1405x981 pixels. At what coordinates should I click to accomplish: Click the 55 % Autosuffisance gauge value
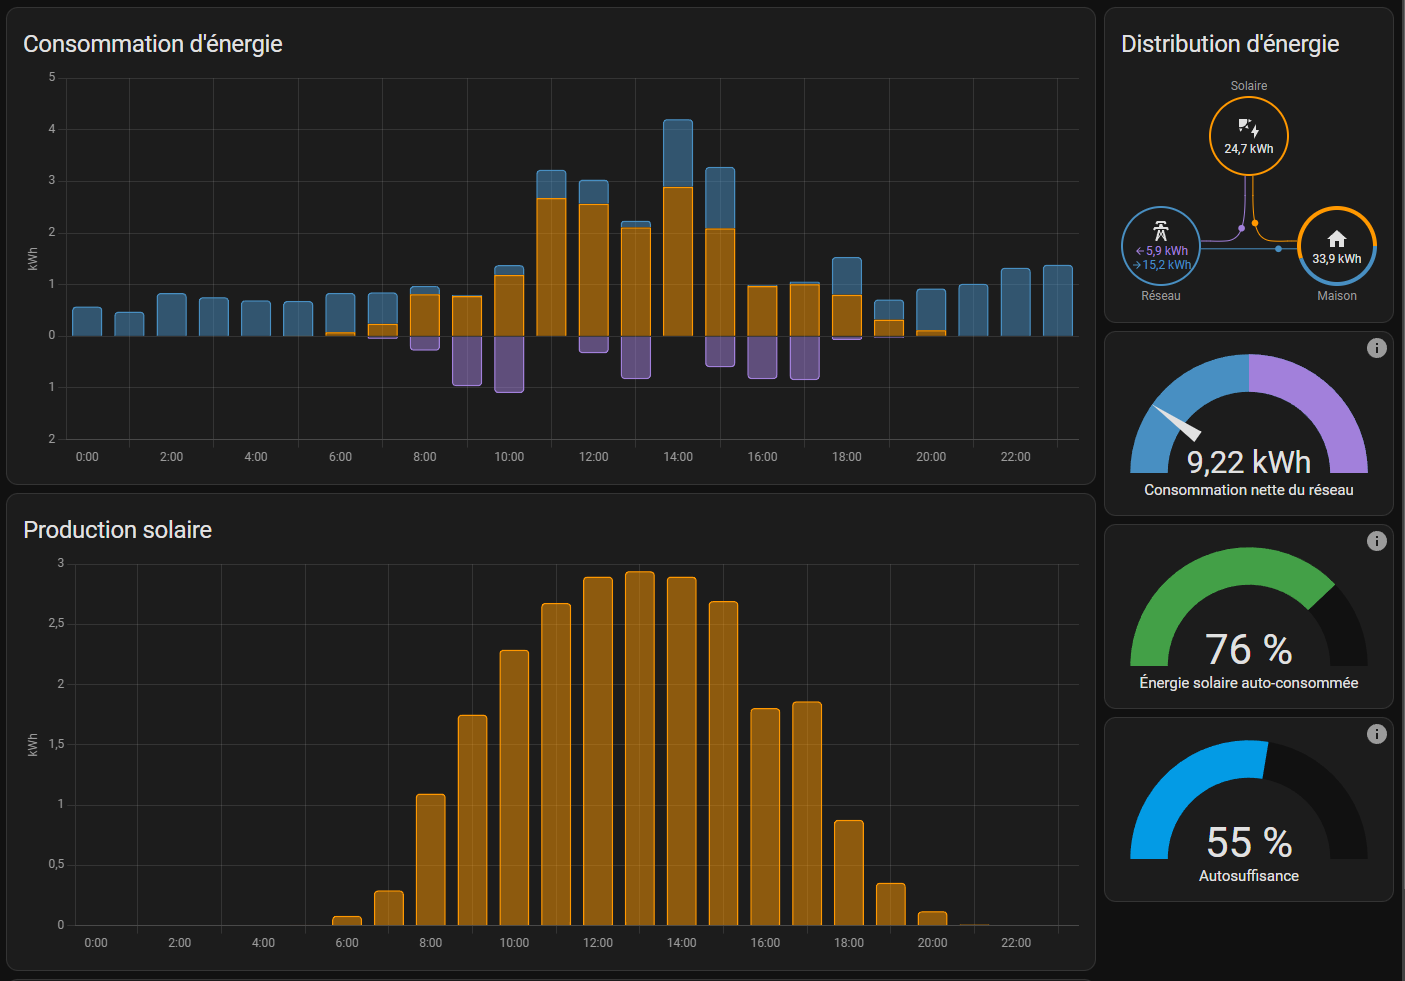click(x=1248, y=843)
